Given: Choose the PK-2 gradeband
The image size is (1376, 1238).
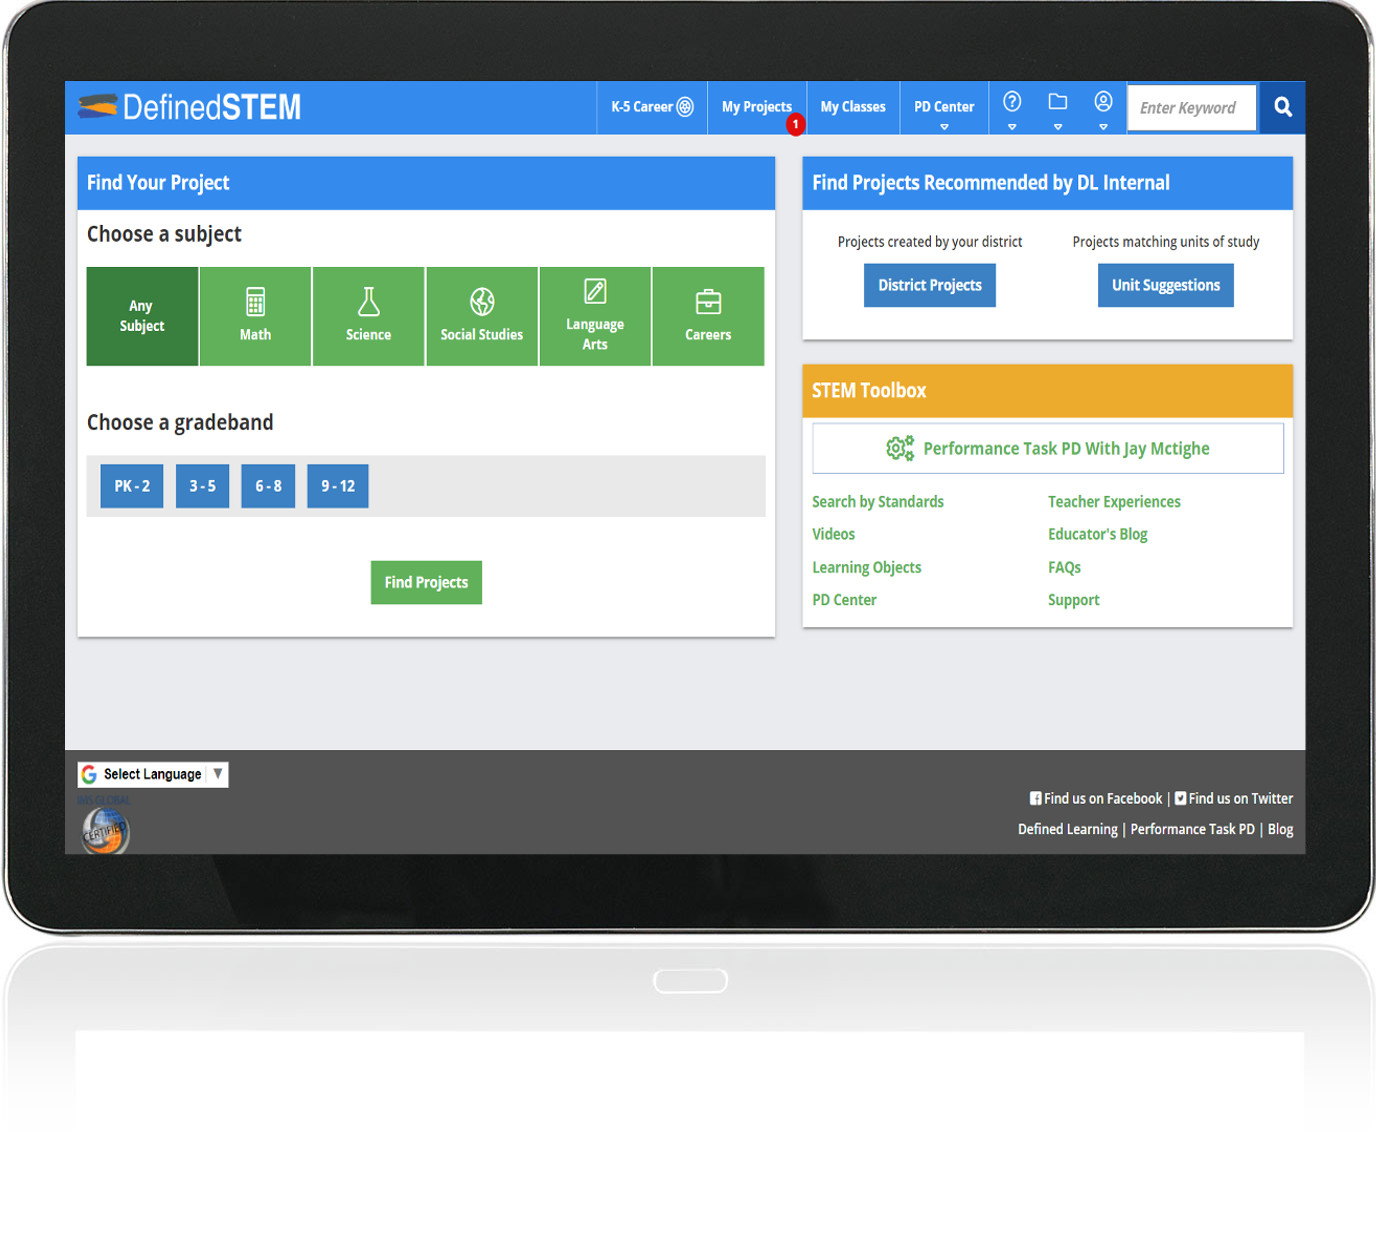Looking at the screenshot, I should pyautogui.click(x=132, y=486).
